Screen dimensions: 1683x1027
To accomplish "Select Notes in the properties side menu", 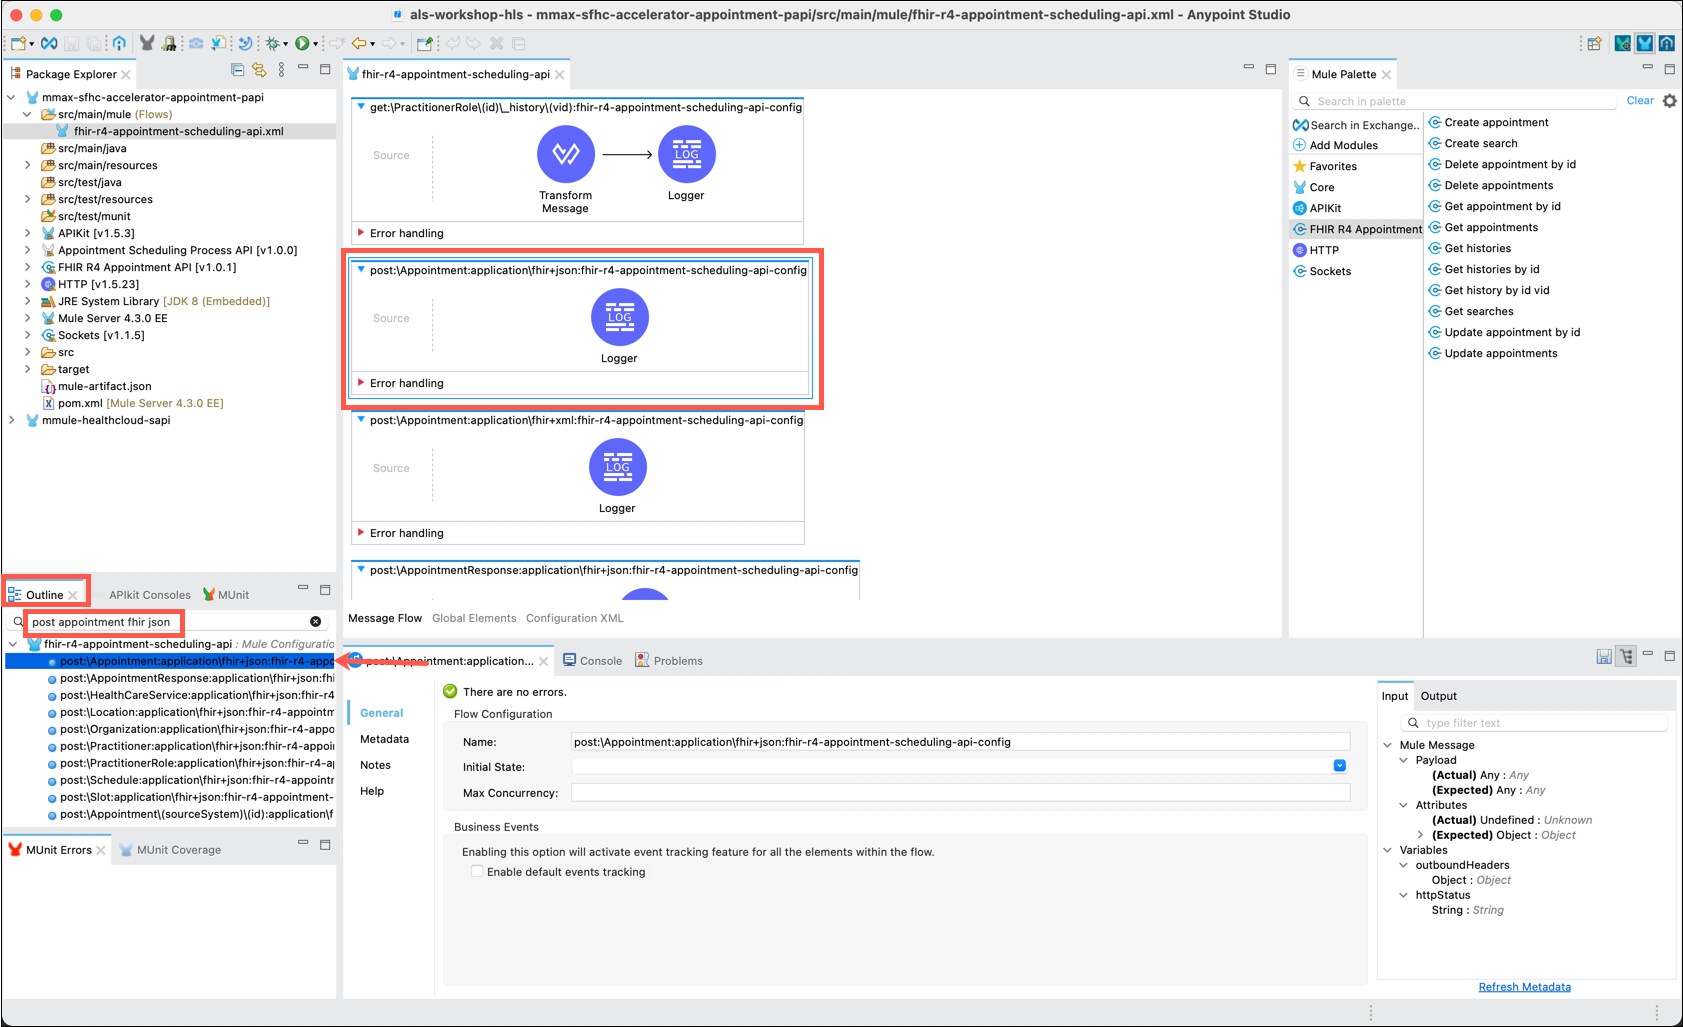I will (x=375, y=765).
